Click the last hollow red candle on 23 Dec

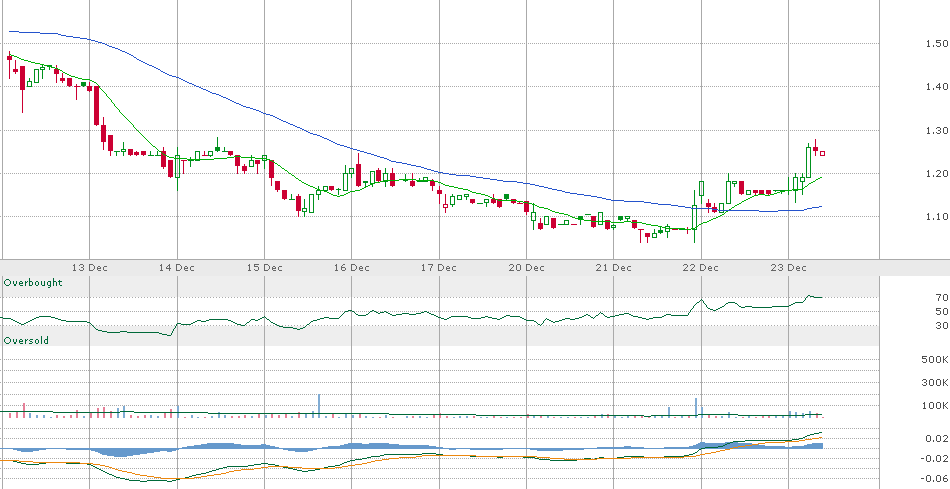(x=822, y=153)
